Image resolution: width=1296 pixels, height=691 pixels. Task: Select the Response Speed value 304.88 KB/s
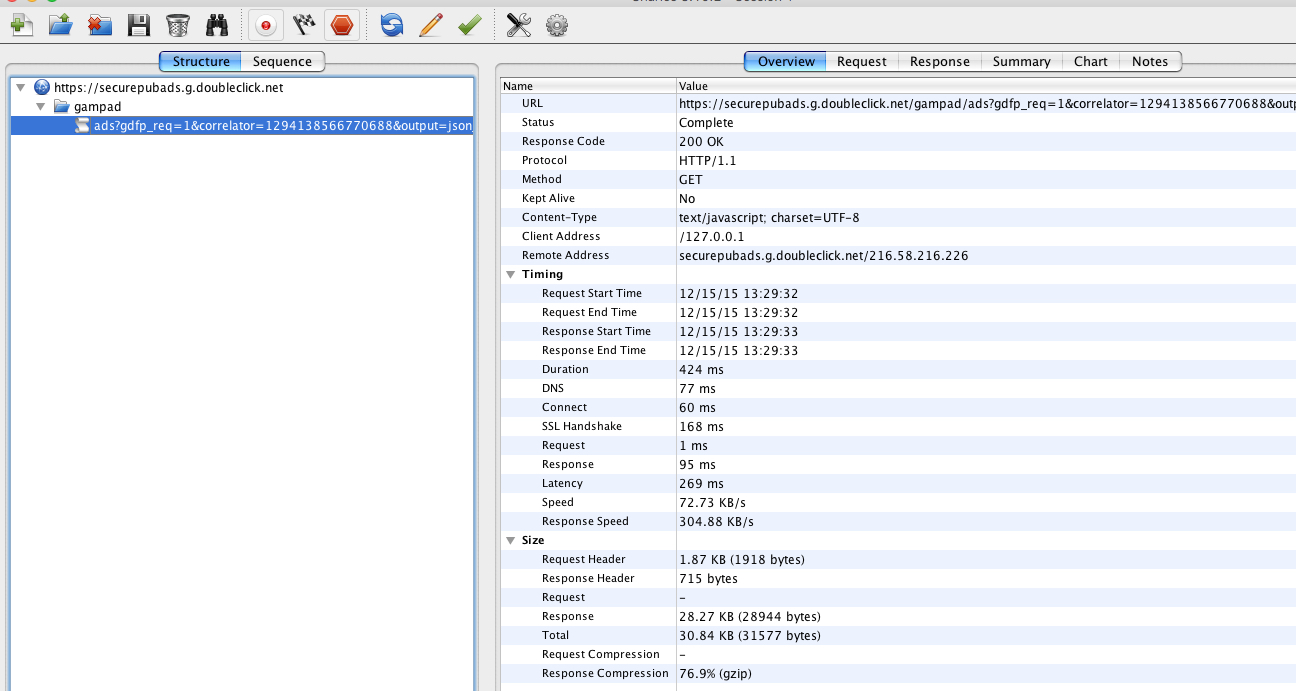716,521
